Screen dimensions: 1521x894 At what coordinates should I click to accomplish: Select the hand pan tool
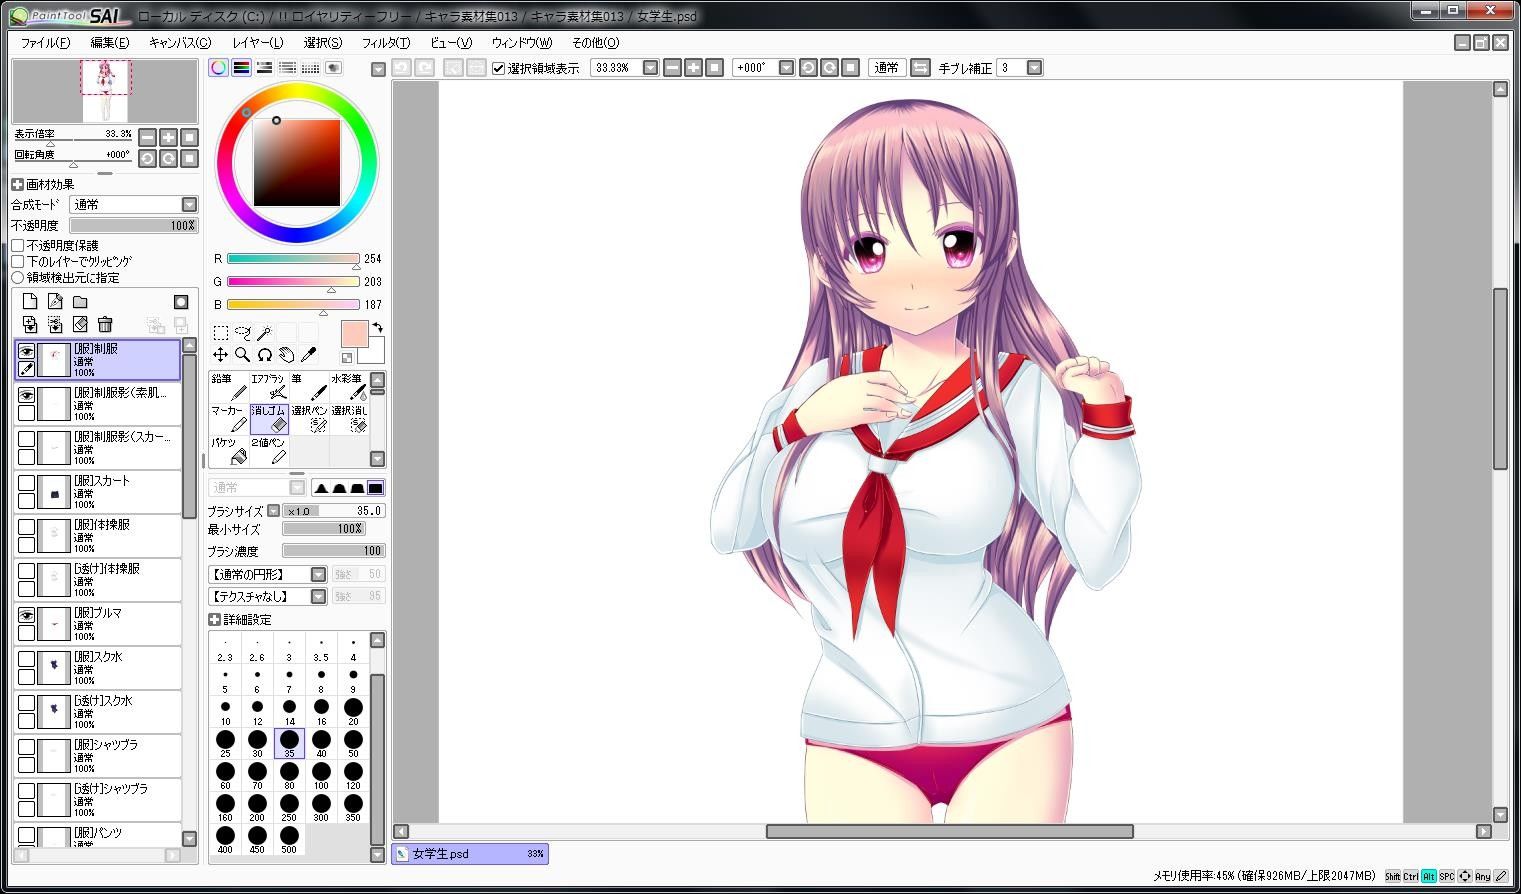pos(287,355)
